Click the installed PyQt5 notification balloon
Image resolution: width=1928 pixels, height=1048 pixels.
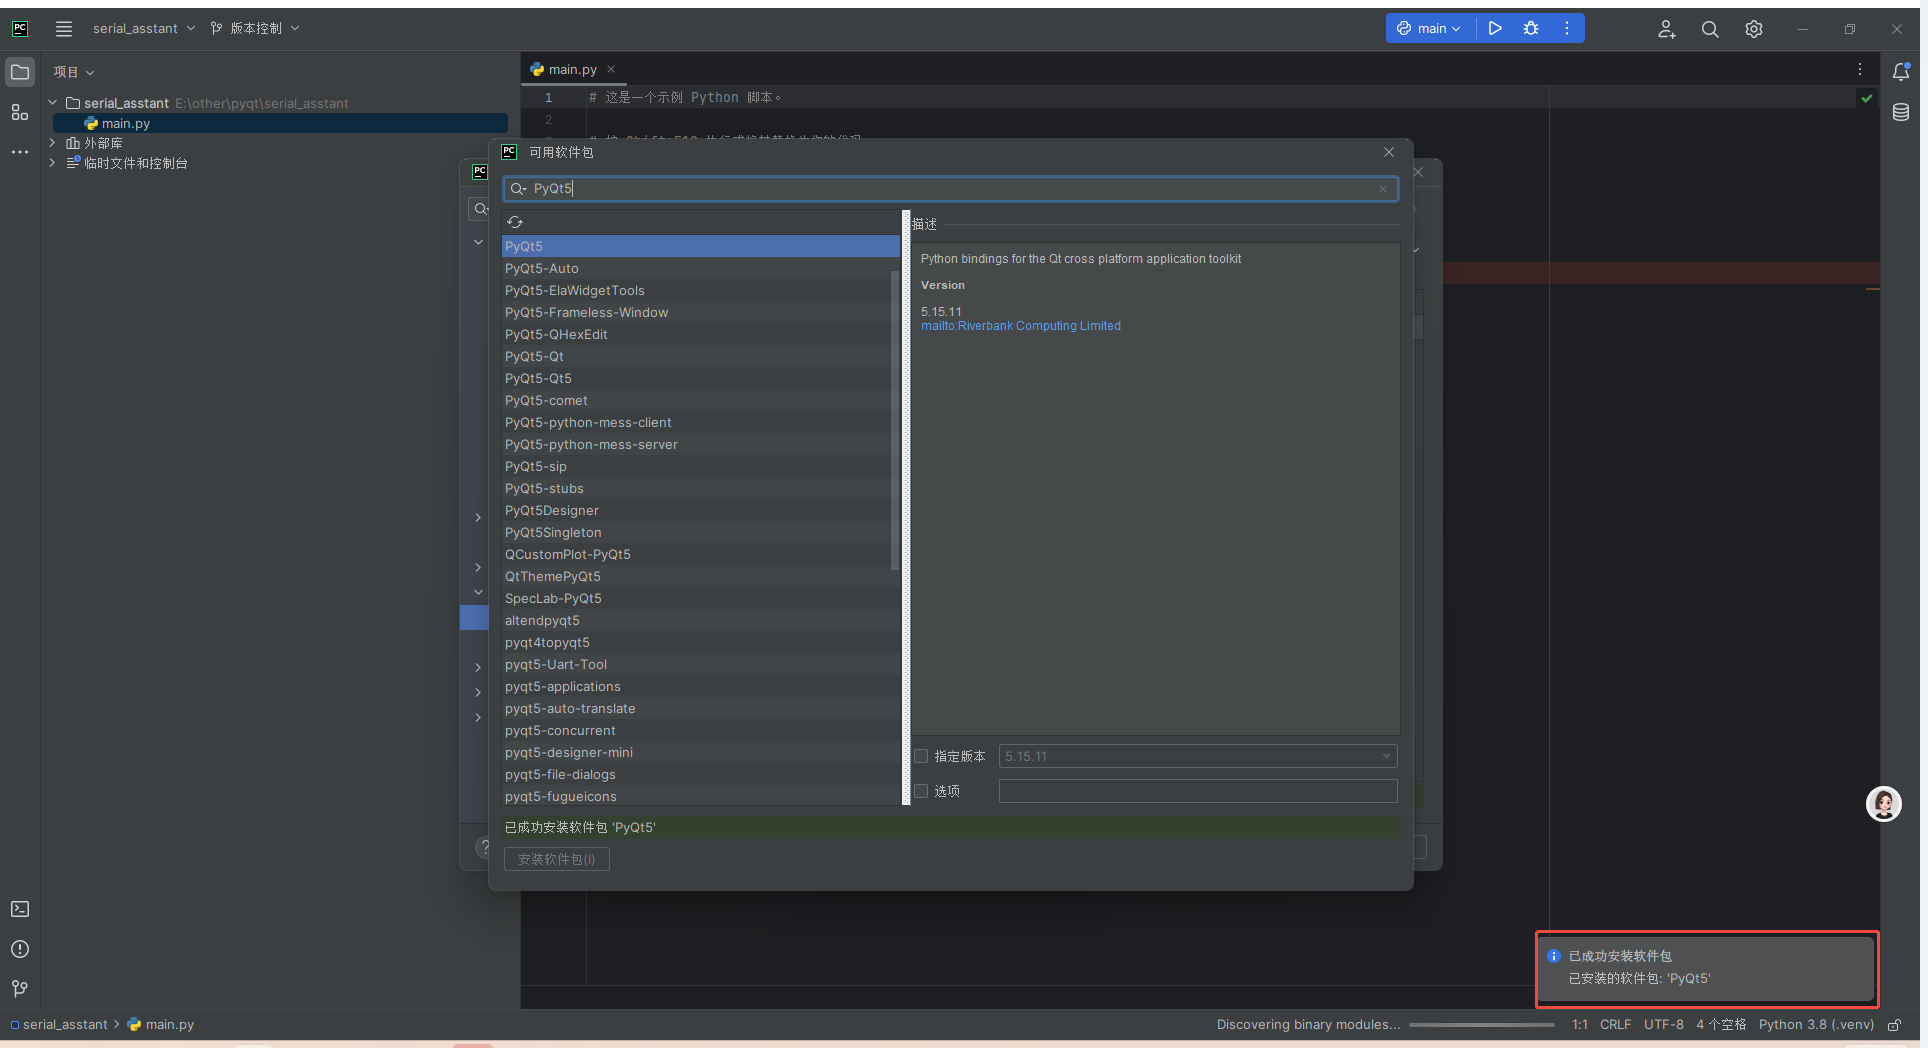(1706, 968)
